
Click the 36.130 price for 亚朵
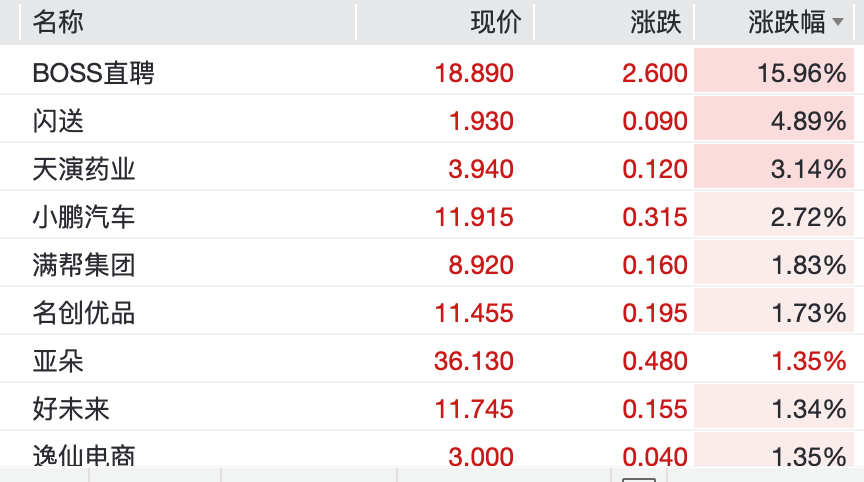tap(474, 361)
